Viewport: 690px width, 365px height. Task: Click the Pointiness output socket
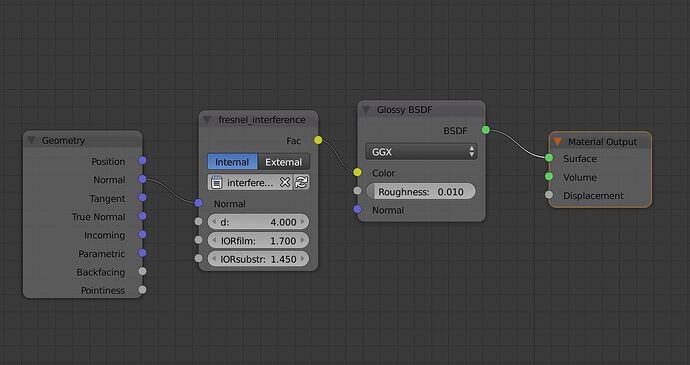(142, 290)
